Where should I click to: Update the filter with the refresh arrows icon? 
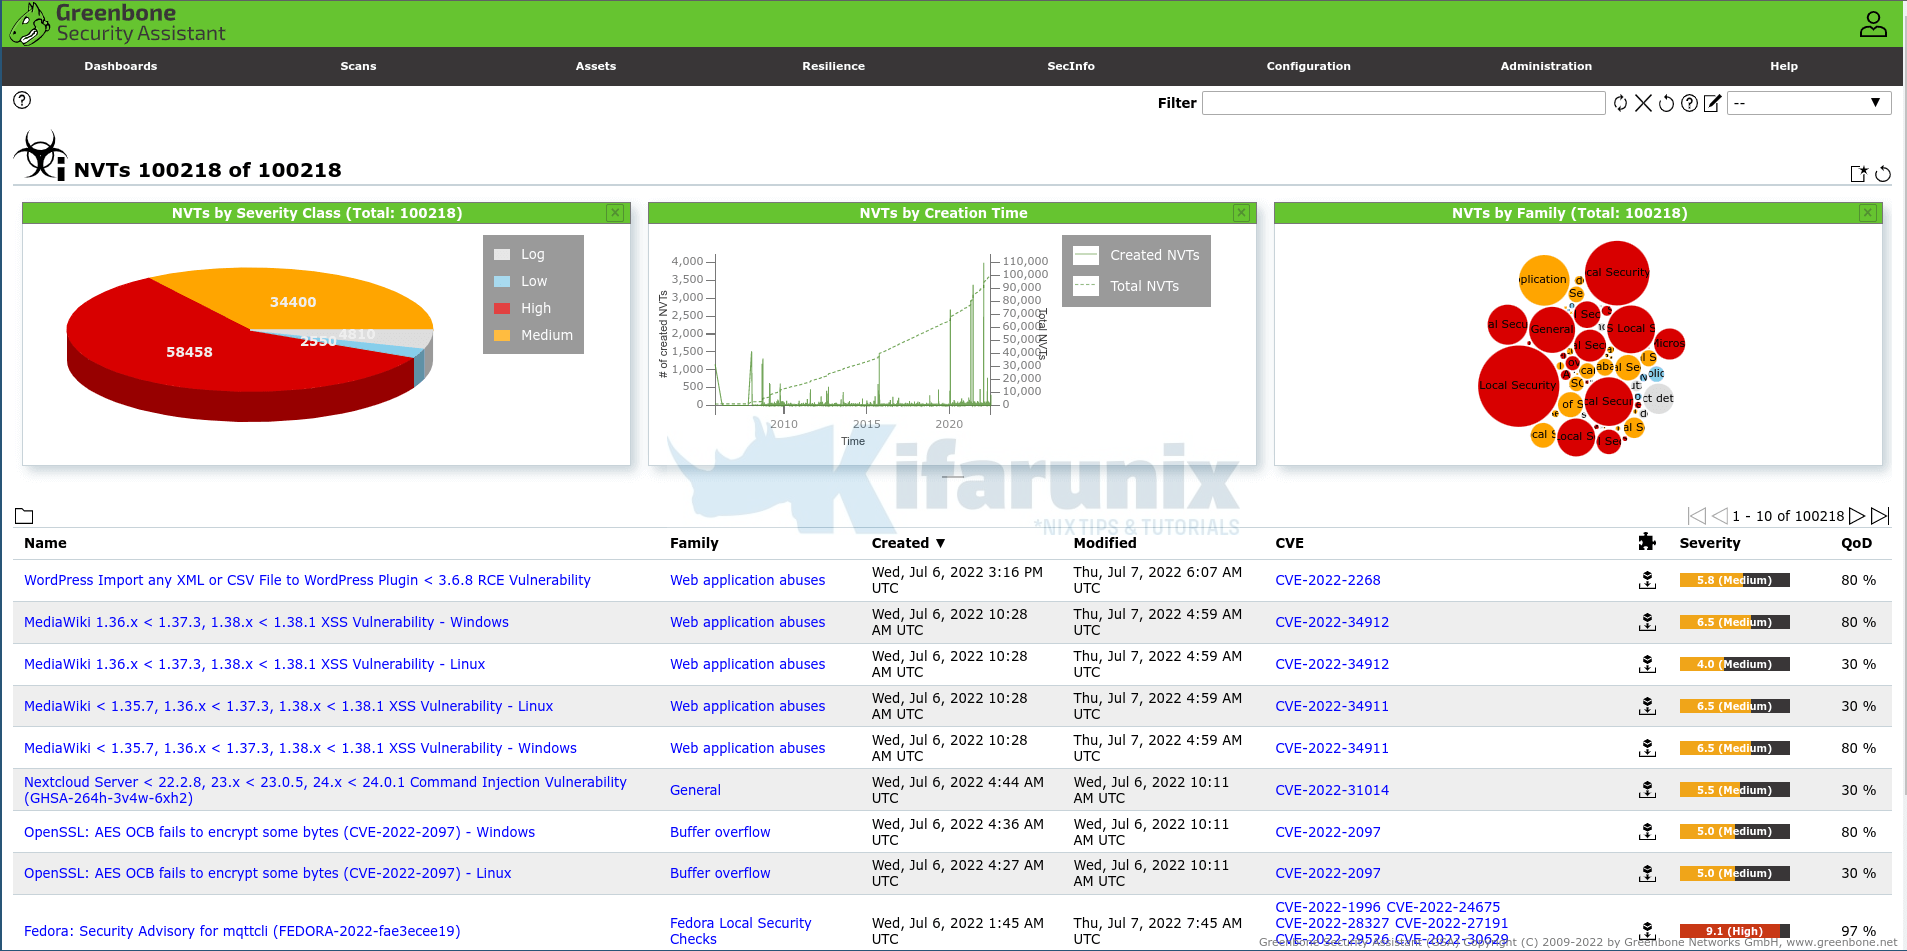pos(1620,103)
